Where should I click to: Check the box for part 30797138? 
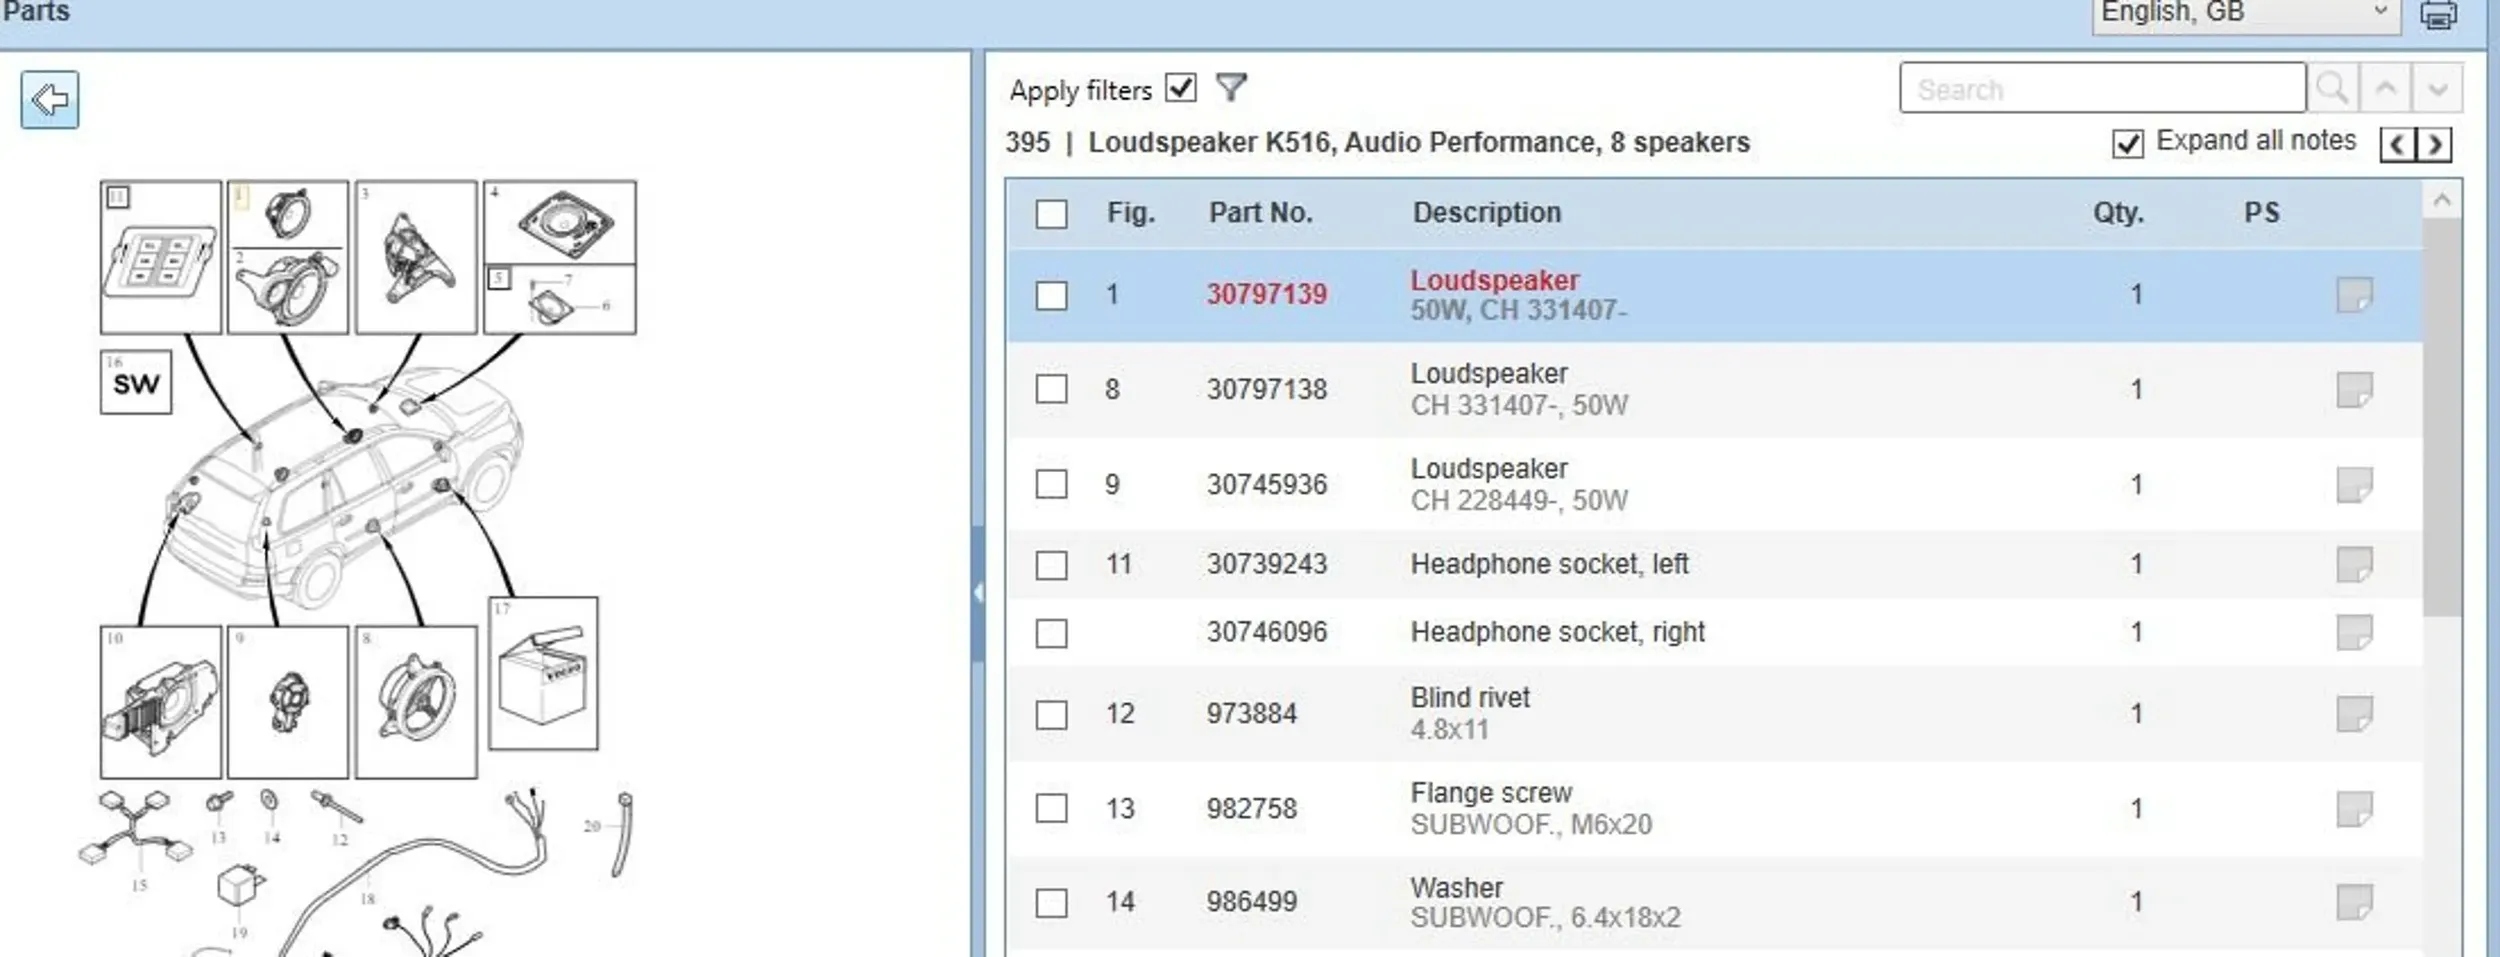tap(1051, 389)
